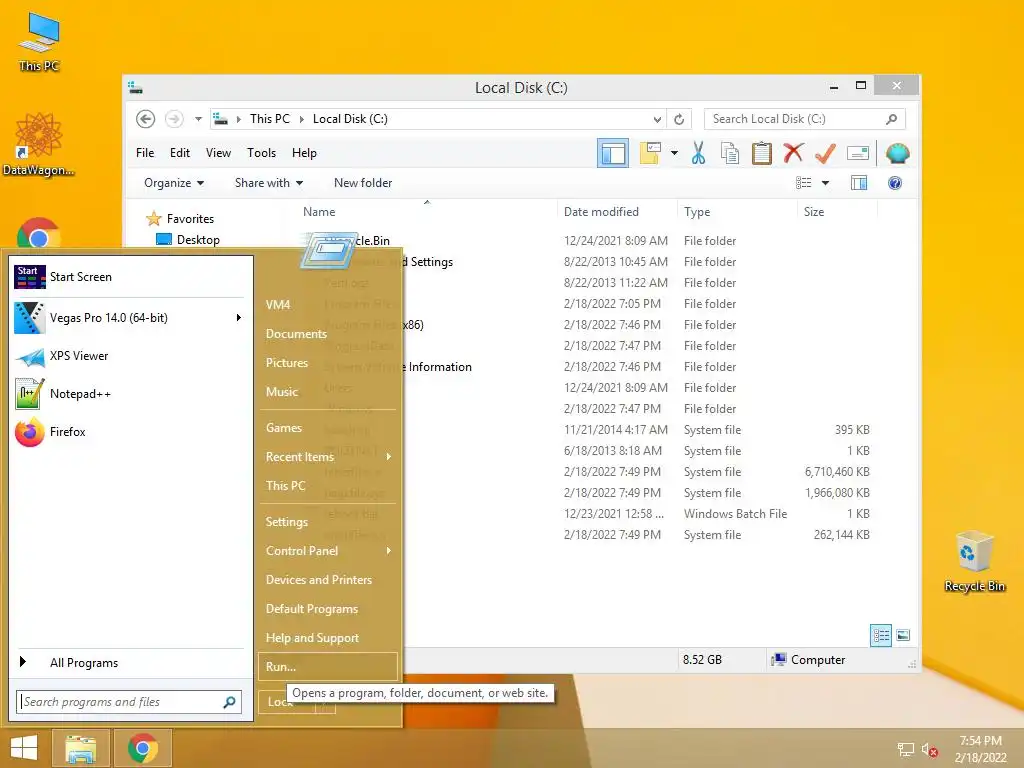Image resolution: width=1024 pixels, height=768 pixels.
Task: Click the Explorer forward arrow
Action: 174,119
